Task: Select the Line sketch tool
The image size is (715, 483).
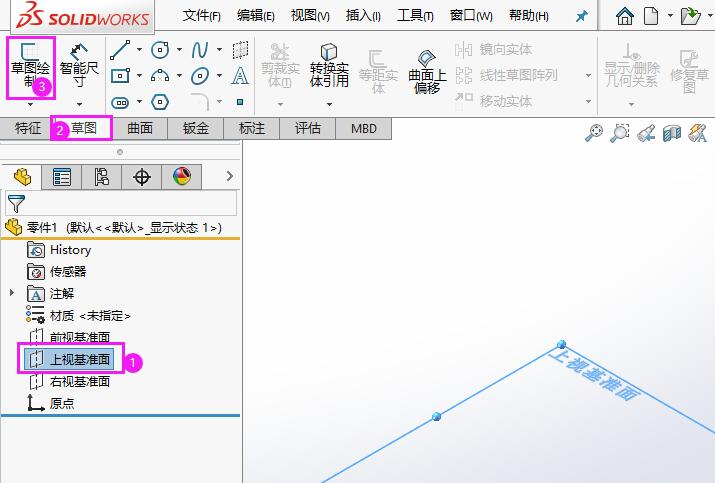Action: click(x=120, y=50)
